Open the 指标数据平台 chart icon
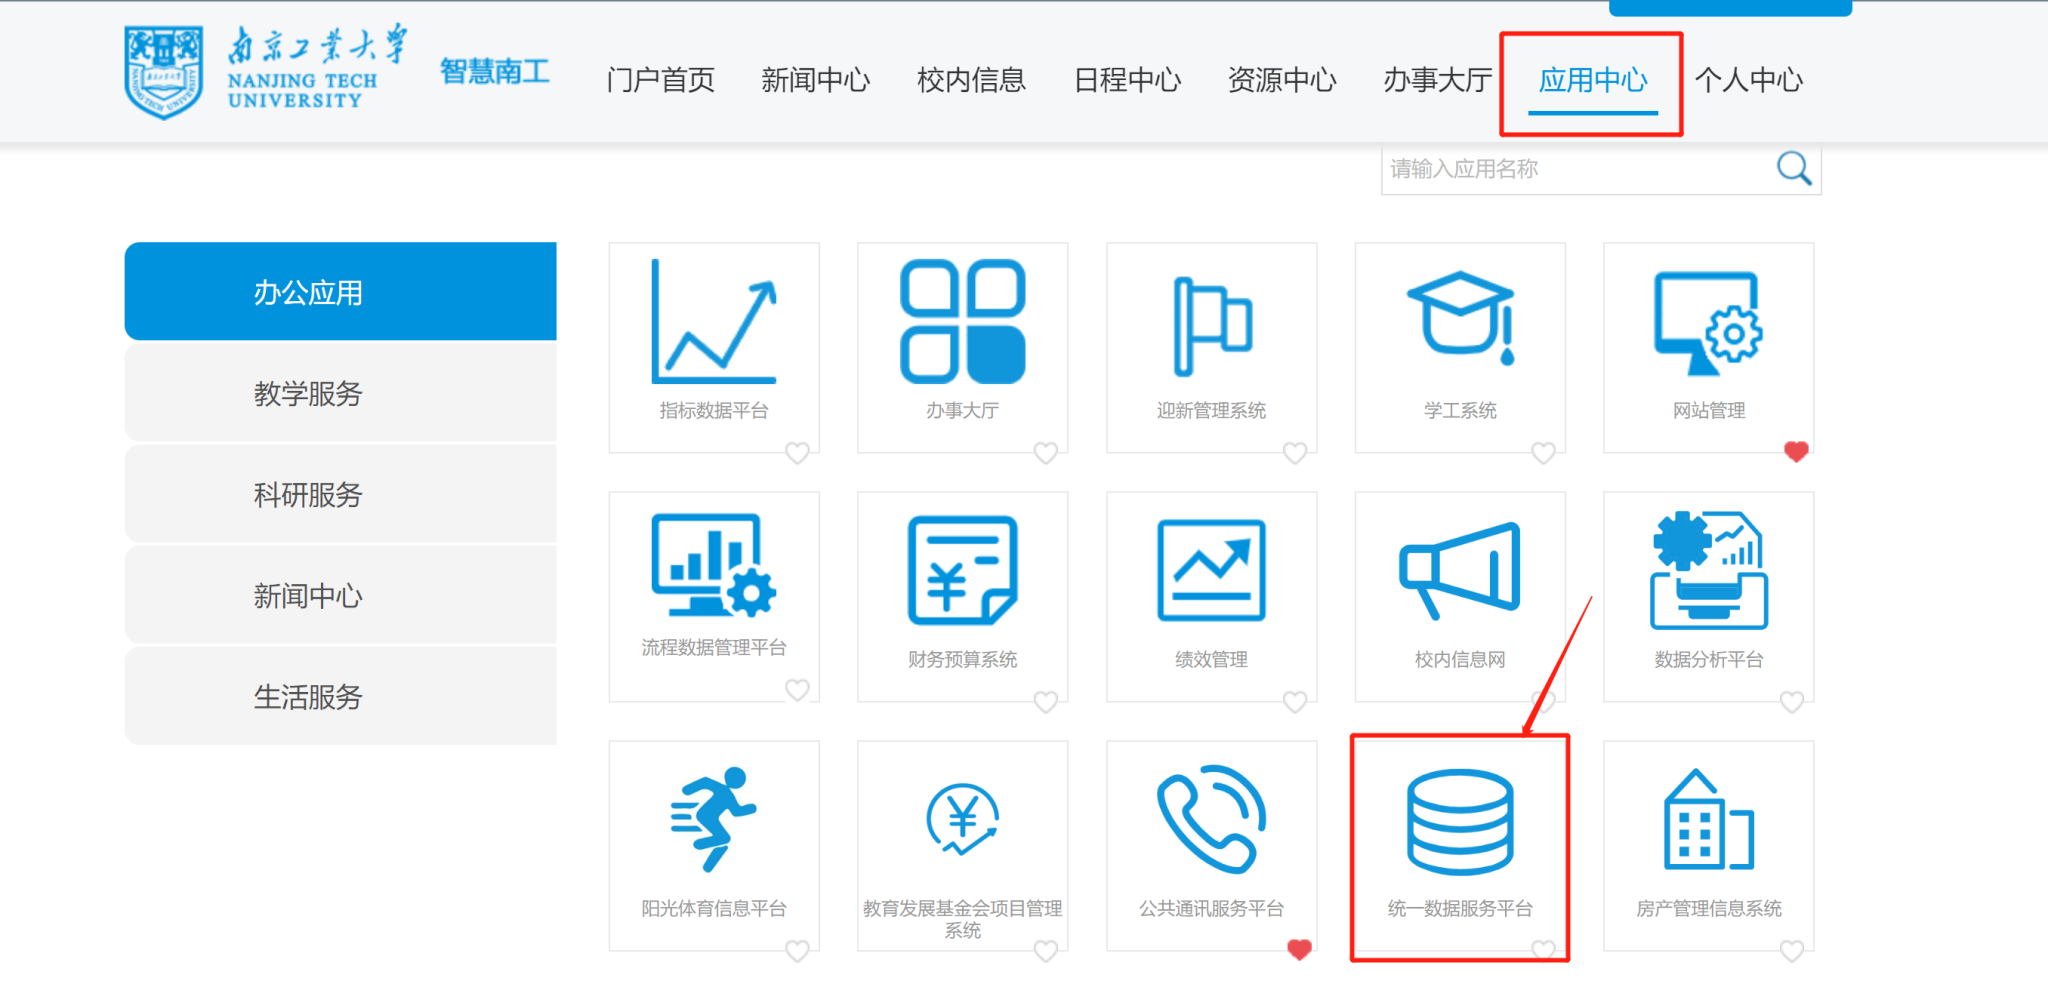The width and height of the screenshot is (2048, 984). pyautogui.click(x=714, y=321)
